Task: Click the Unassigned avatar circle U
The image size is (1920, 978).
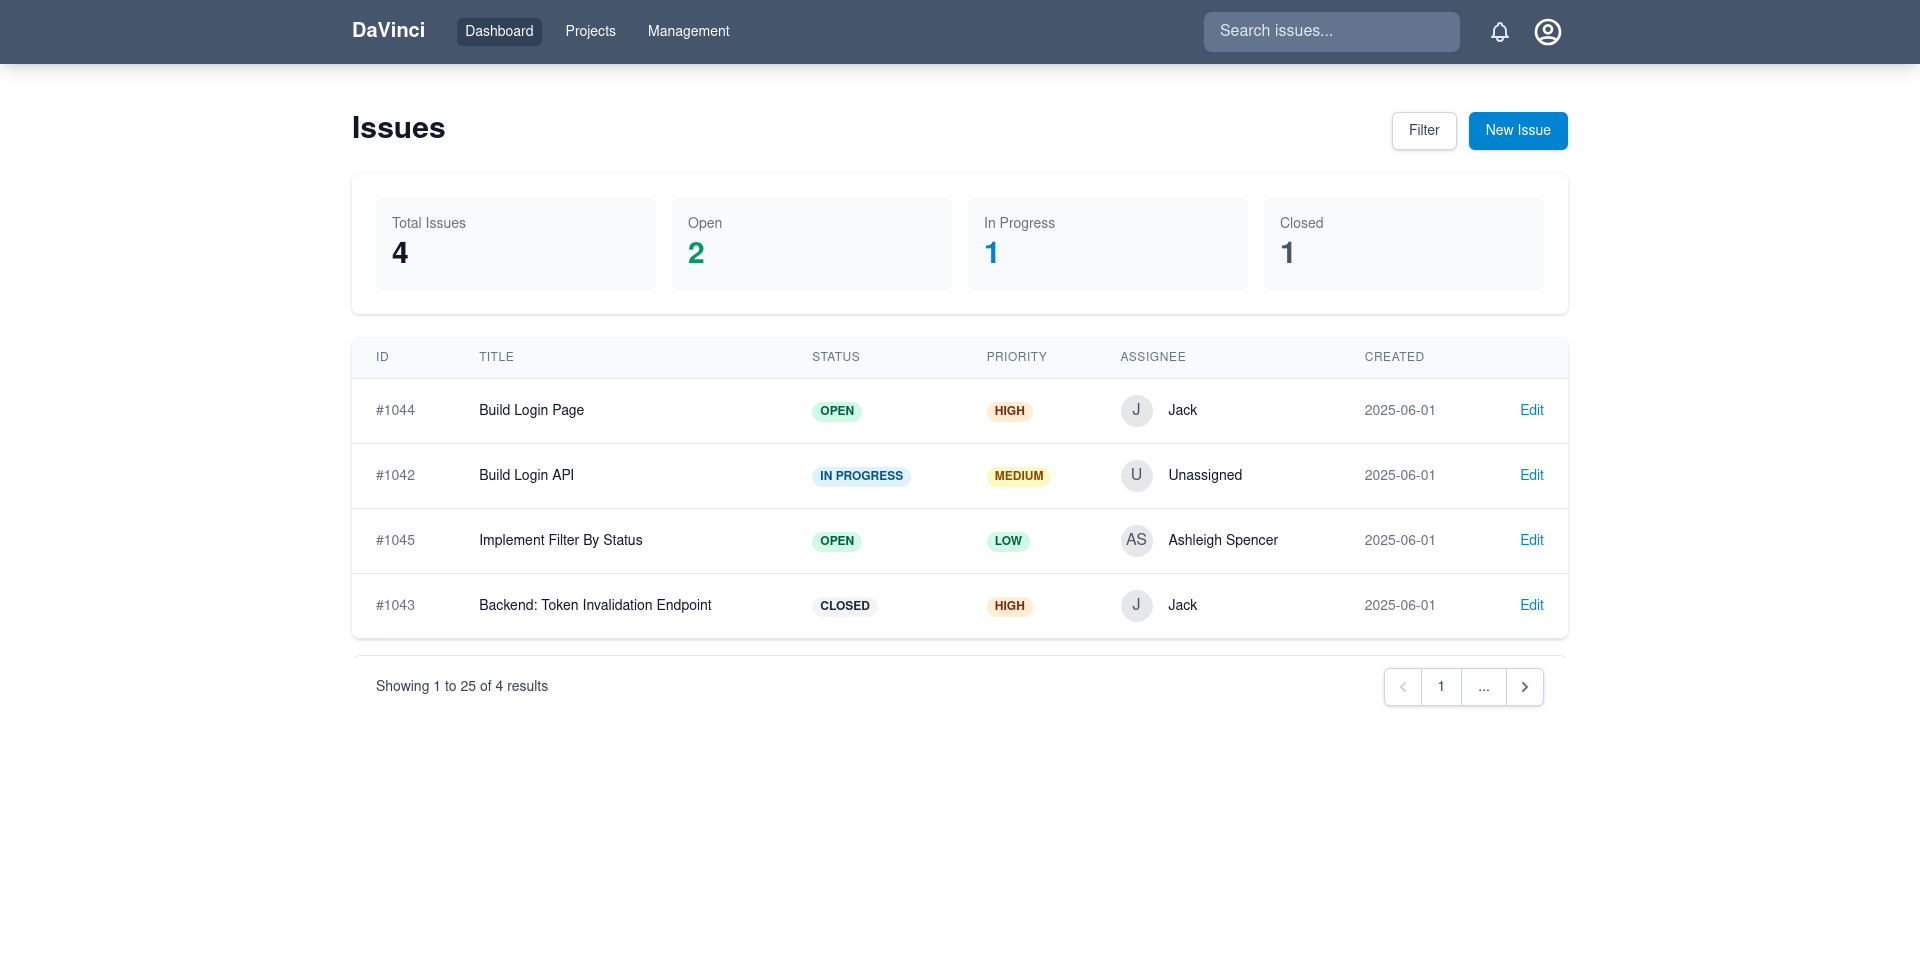Action: tap(1136, 476)
